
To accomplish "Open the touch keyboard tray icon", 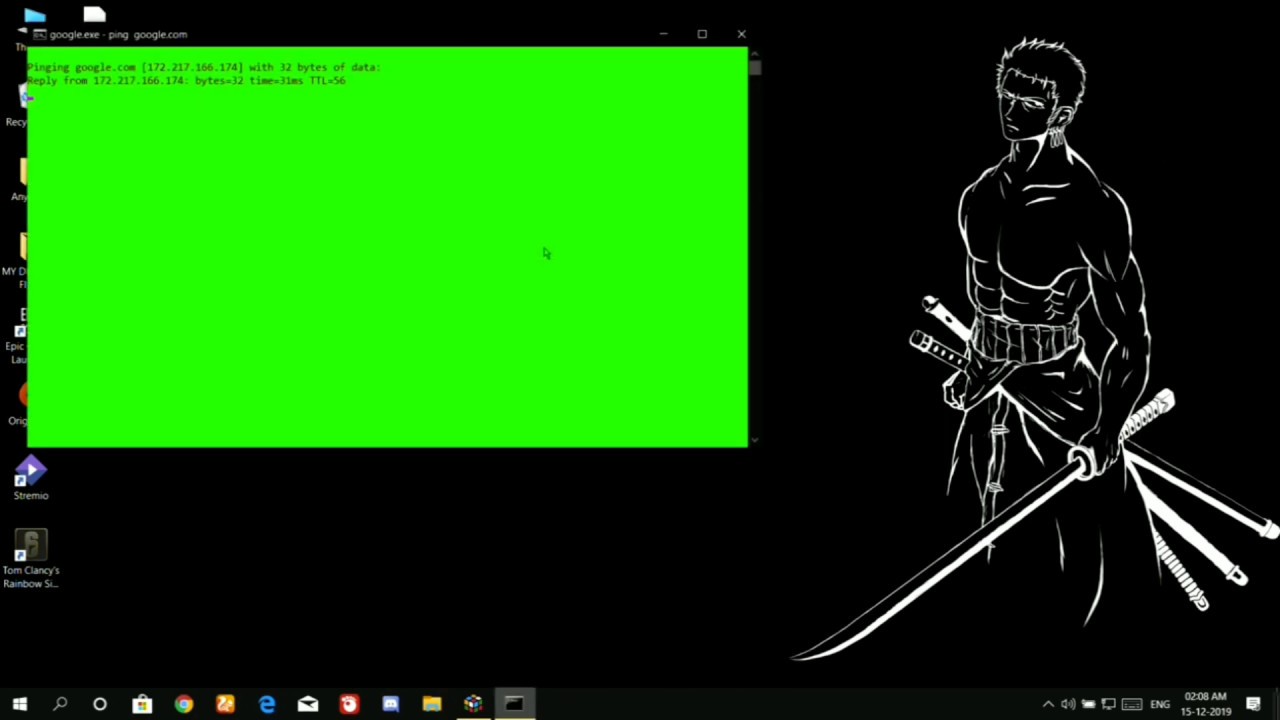I will [x=1132, y=704].
